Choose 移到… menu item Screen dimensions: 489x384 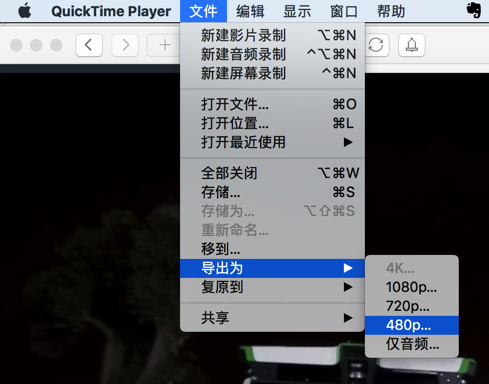pyautogui.click(x=272, y=249)
